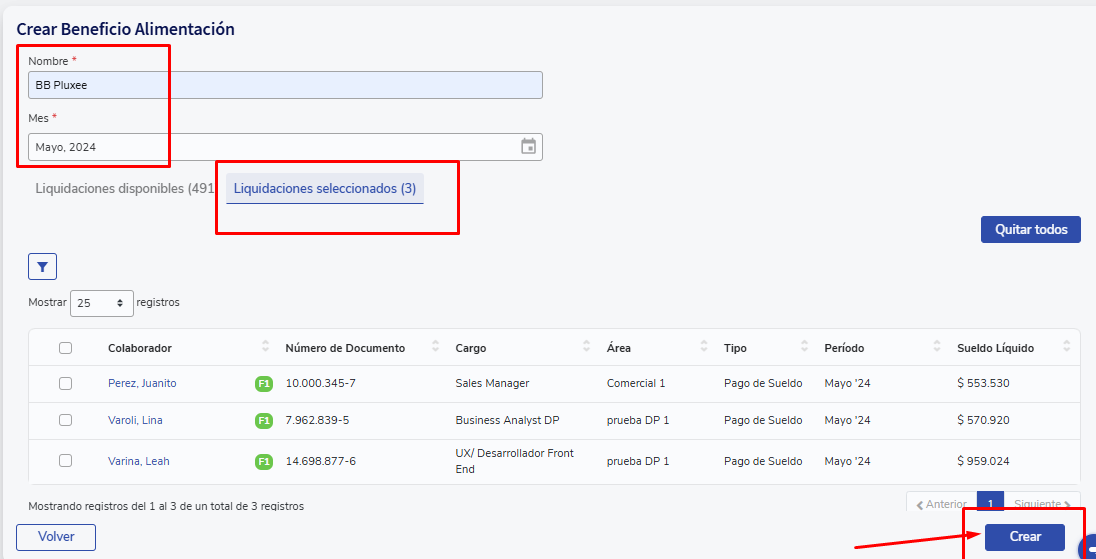Toggle the select-all checkbox in table header

(x=65, y=348)
